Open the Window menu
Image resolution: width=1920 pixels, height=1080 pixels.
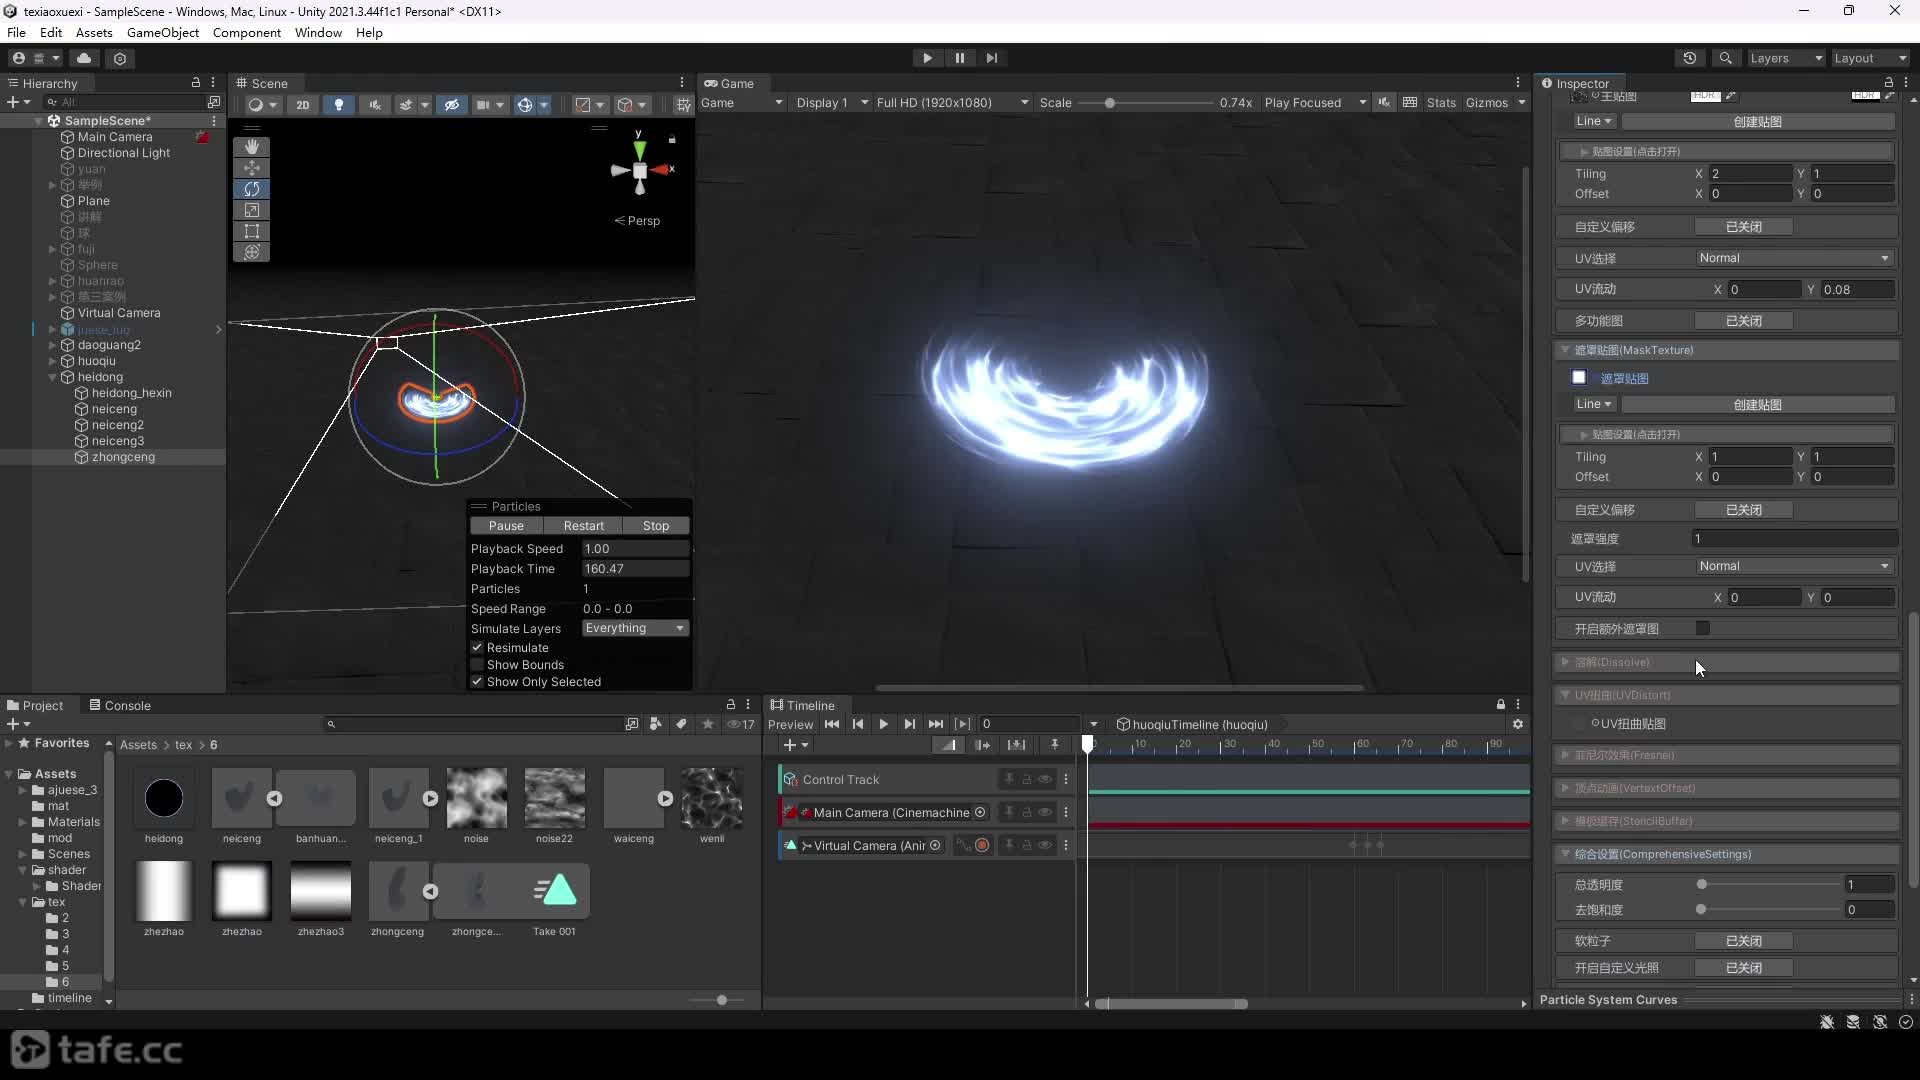tap(318, 32)
